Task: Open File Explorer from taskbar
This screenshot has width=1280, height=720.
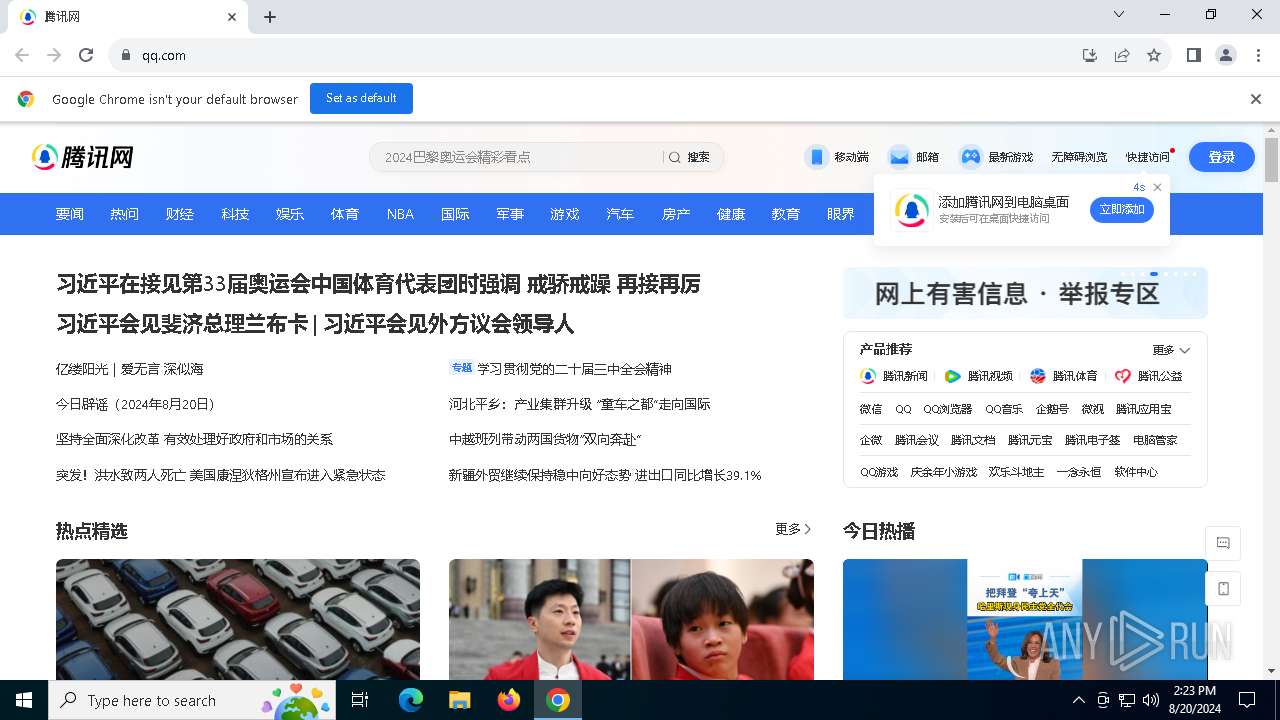Action: click(x=459, y=700)
